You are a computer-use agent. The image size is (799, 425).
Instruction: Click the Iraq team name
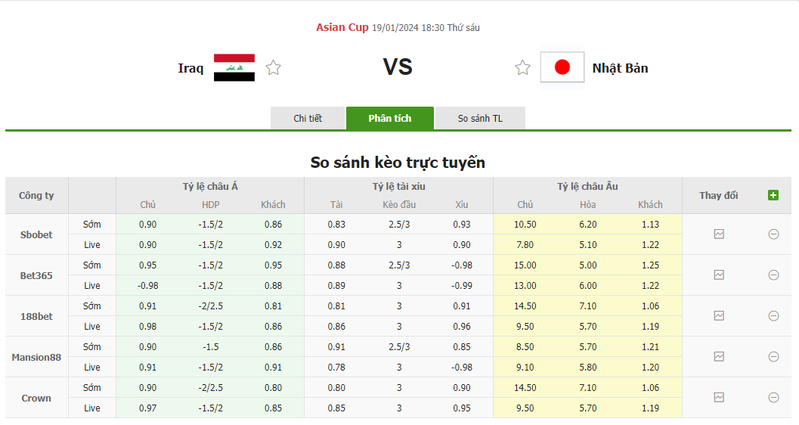point(191,68)
